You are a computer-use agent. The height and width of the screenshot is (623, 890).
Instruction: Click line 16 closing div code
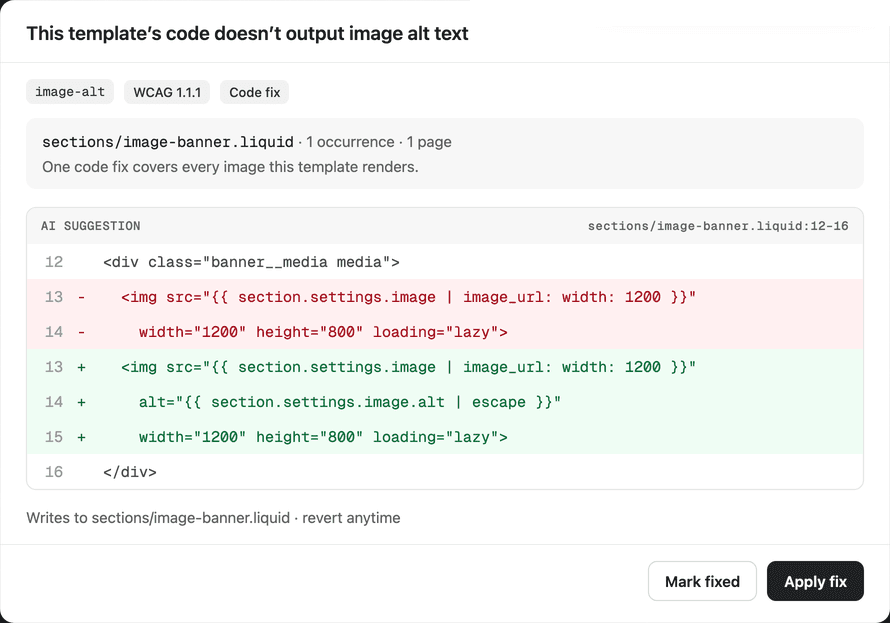coord(129,472)
